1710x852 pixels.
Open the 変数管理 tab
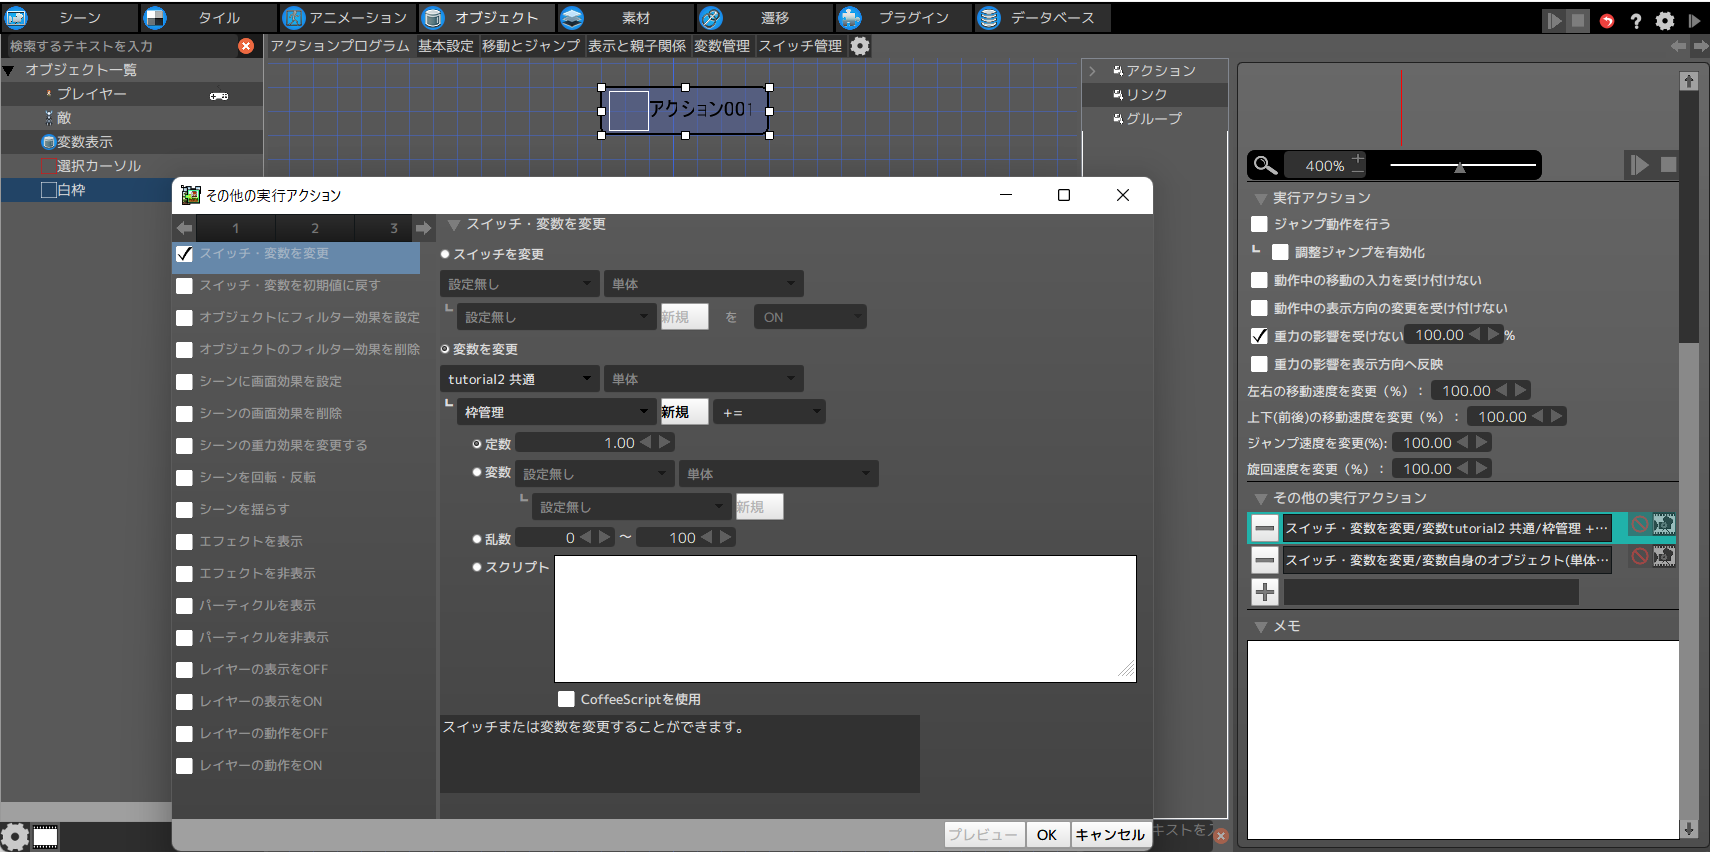[x=722, y=46]
